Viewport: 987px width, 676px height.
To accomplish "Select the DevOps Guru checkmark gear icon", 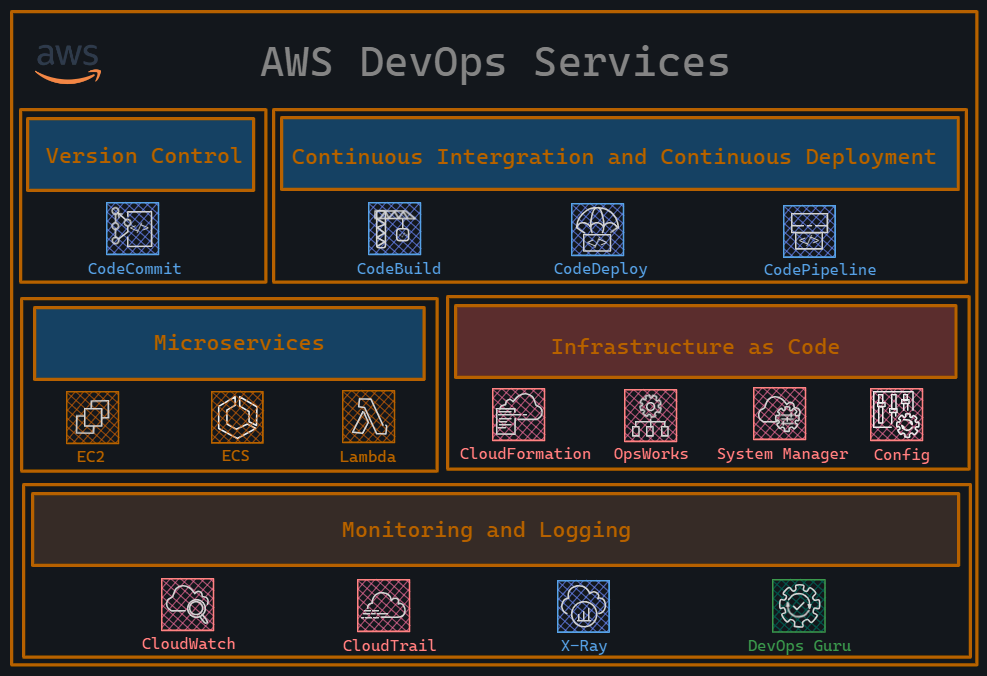I will (798, 604).
